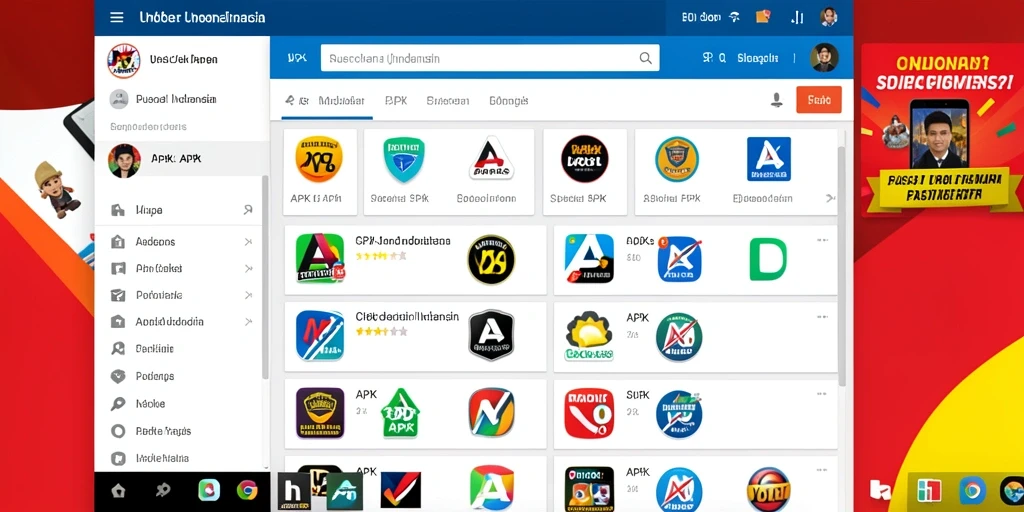Click the ring icon beside Bedte Yrepis
This screenshot has height=512, width=1024.
(x=118, y=431)
